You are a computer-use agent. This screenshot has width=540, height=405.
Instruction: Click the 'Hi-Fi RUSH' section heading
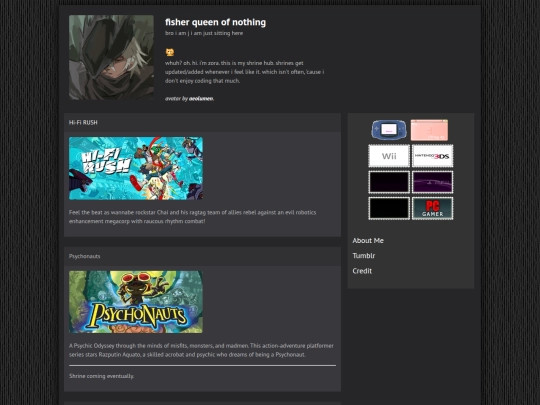pos(83,123)
